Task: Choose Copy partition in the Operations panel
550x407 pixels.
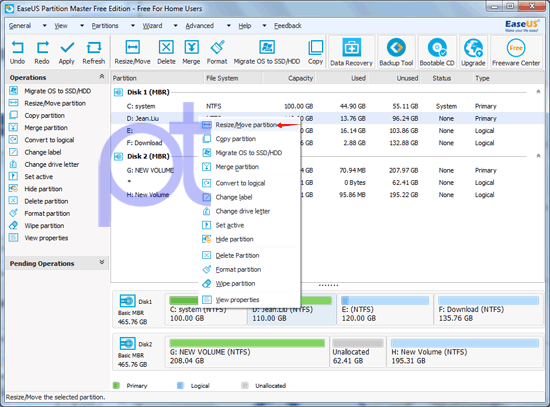Action: pos(45,115)
